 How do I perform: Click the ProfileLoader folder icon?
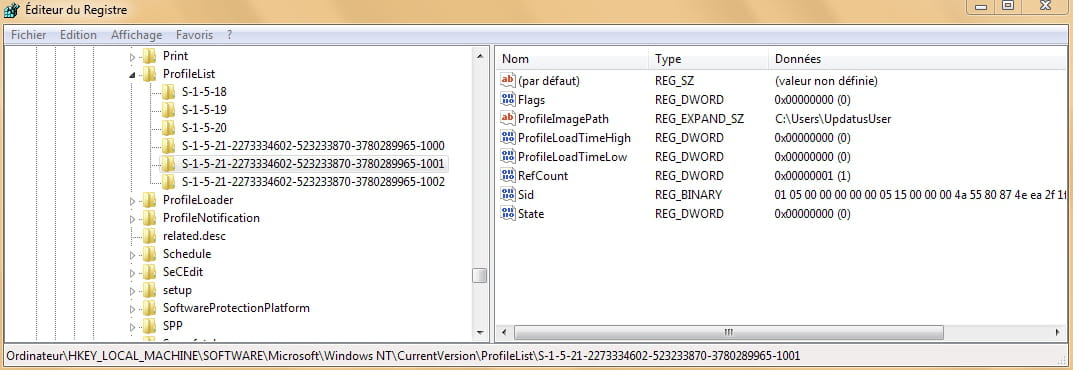pyautogui.click(x=149, y=200)
